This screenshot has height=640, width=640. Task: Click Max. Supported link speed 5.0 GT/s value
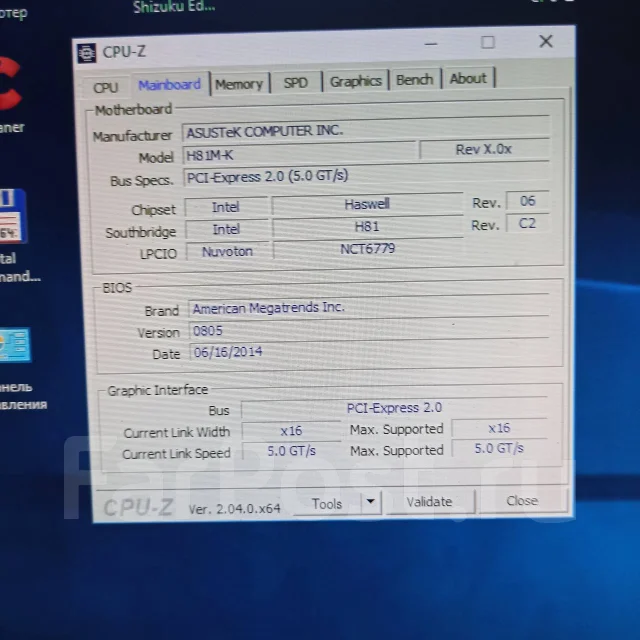(499, 449)
